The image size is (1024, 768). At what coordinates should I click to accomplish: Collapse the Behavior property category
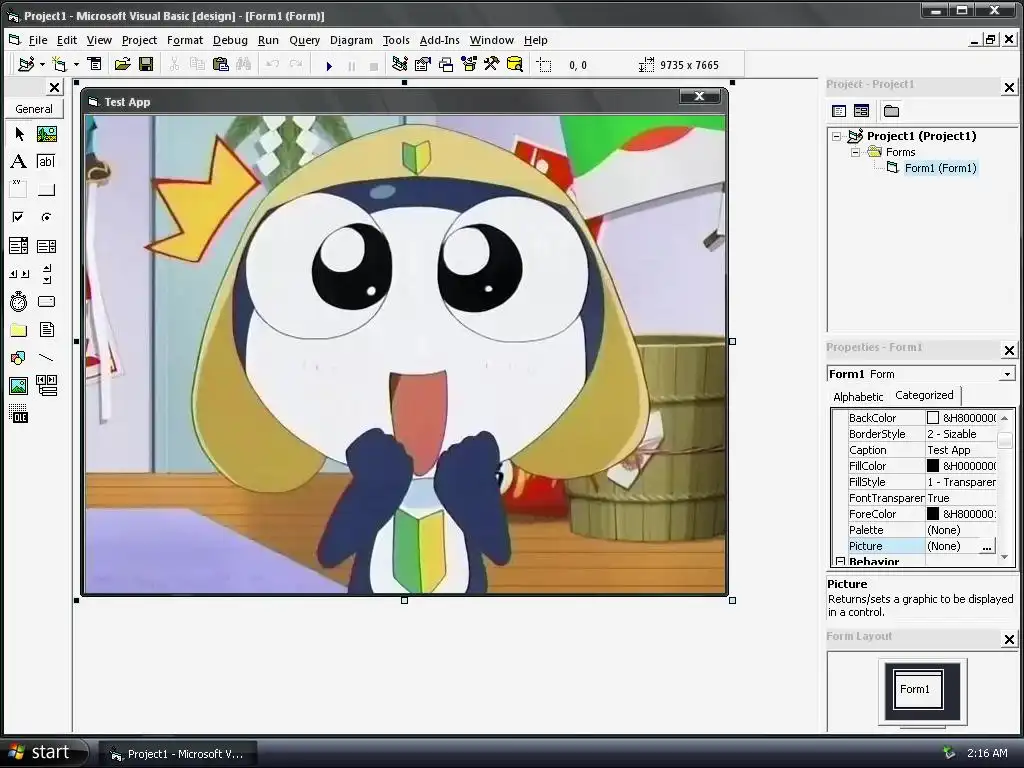840,562
